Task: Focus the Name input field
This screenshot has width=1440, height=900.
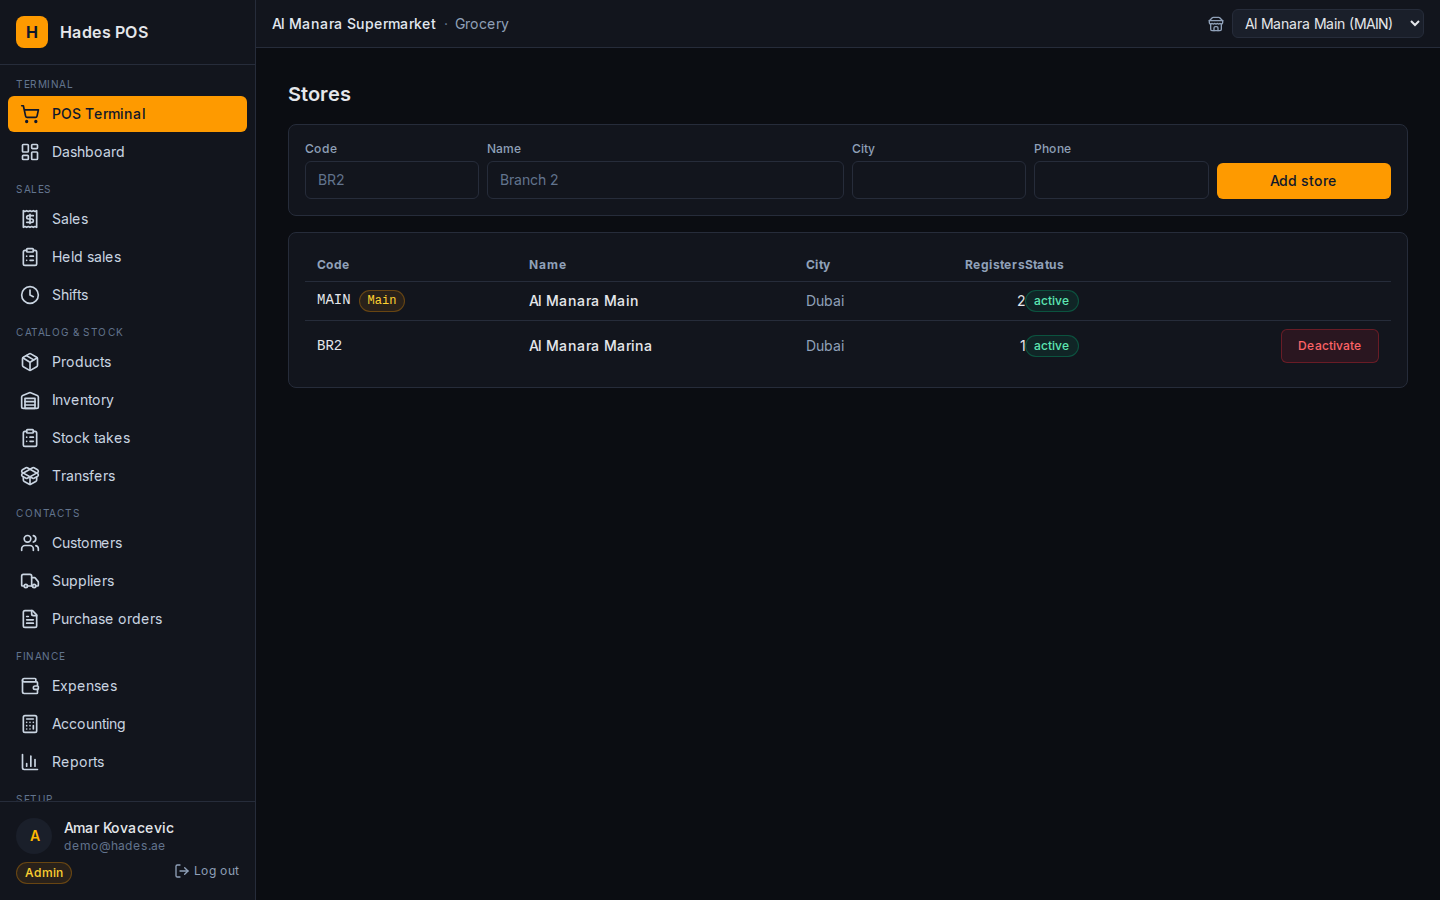Action: pyautogui.click(x=665, y=180)
